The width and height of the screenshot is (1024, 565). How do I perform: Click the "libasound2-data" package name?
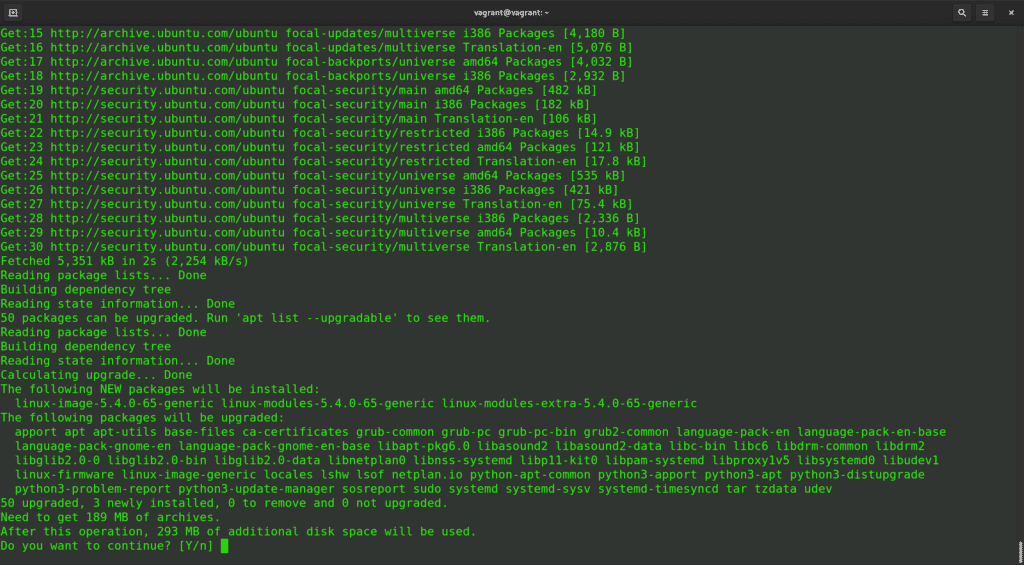[x=608, y=447]
